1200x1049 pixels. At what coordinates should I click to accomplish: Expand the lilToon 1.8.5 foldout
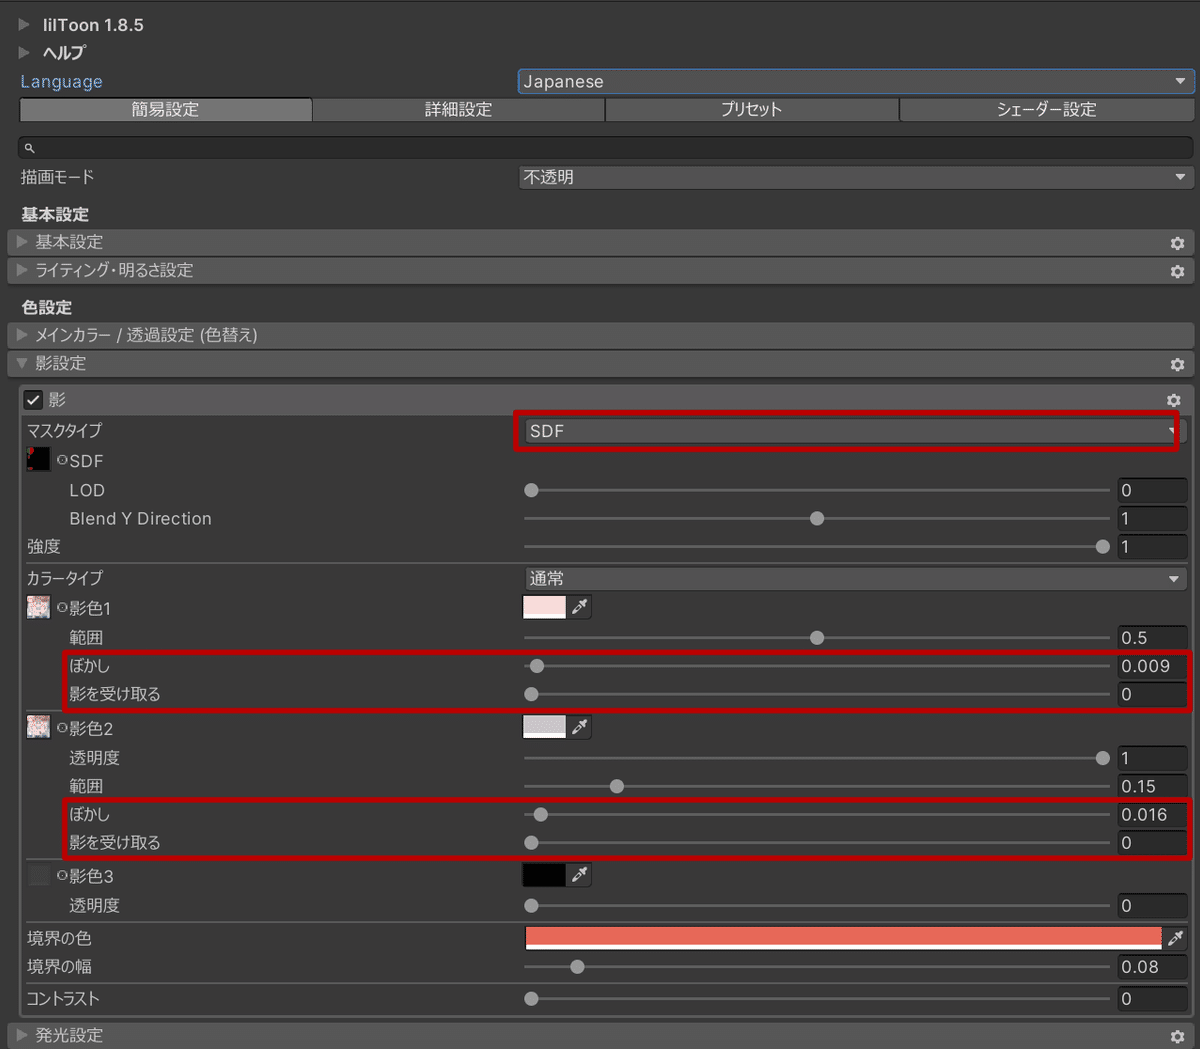tap(24, 25)
